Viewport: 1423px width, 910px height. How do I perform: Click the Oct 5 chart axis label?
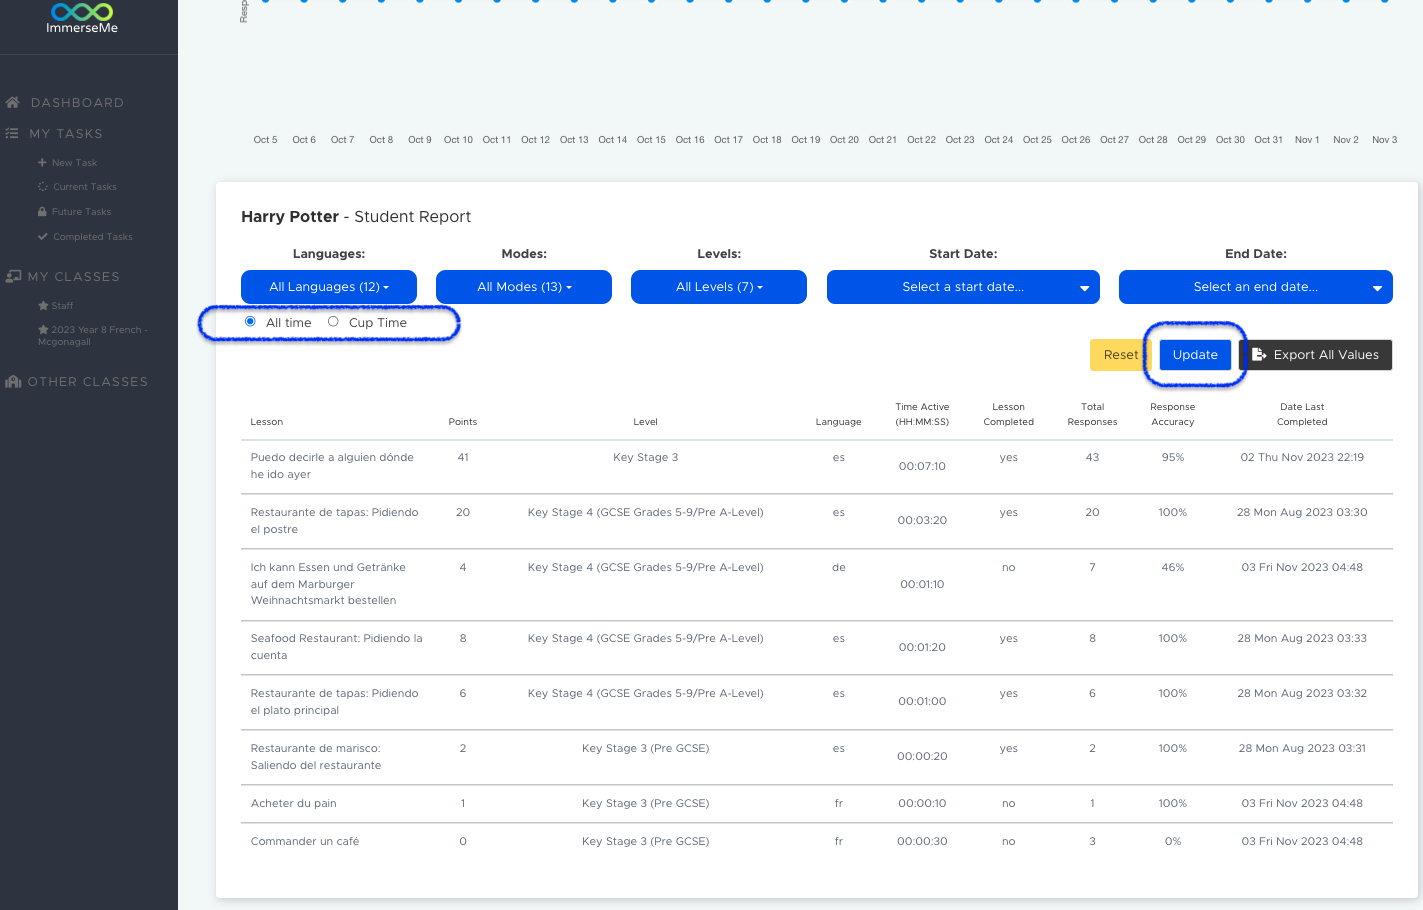tap(265, 140)
